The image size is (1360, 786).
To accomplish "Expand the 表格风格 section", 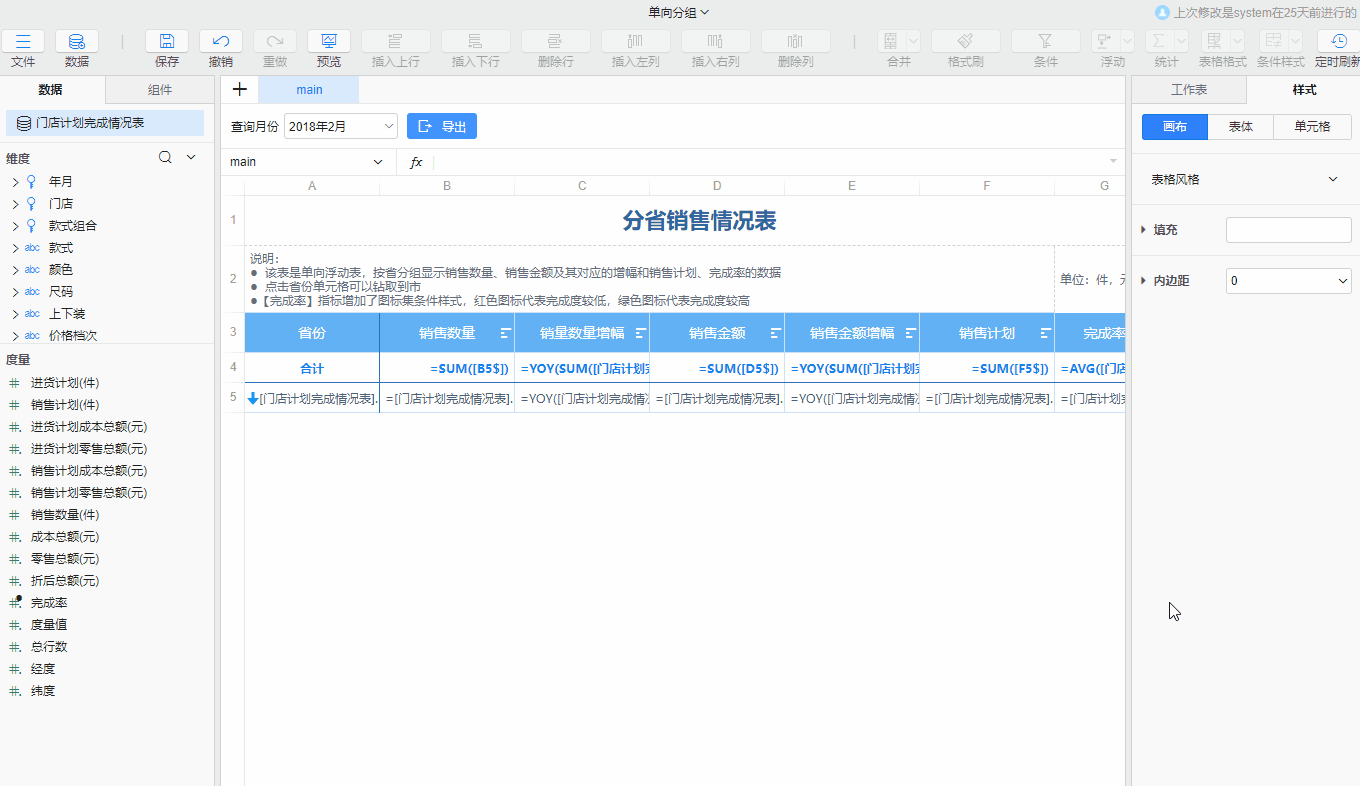I will click(1332, 180).
